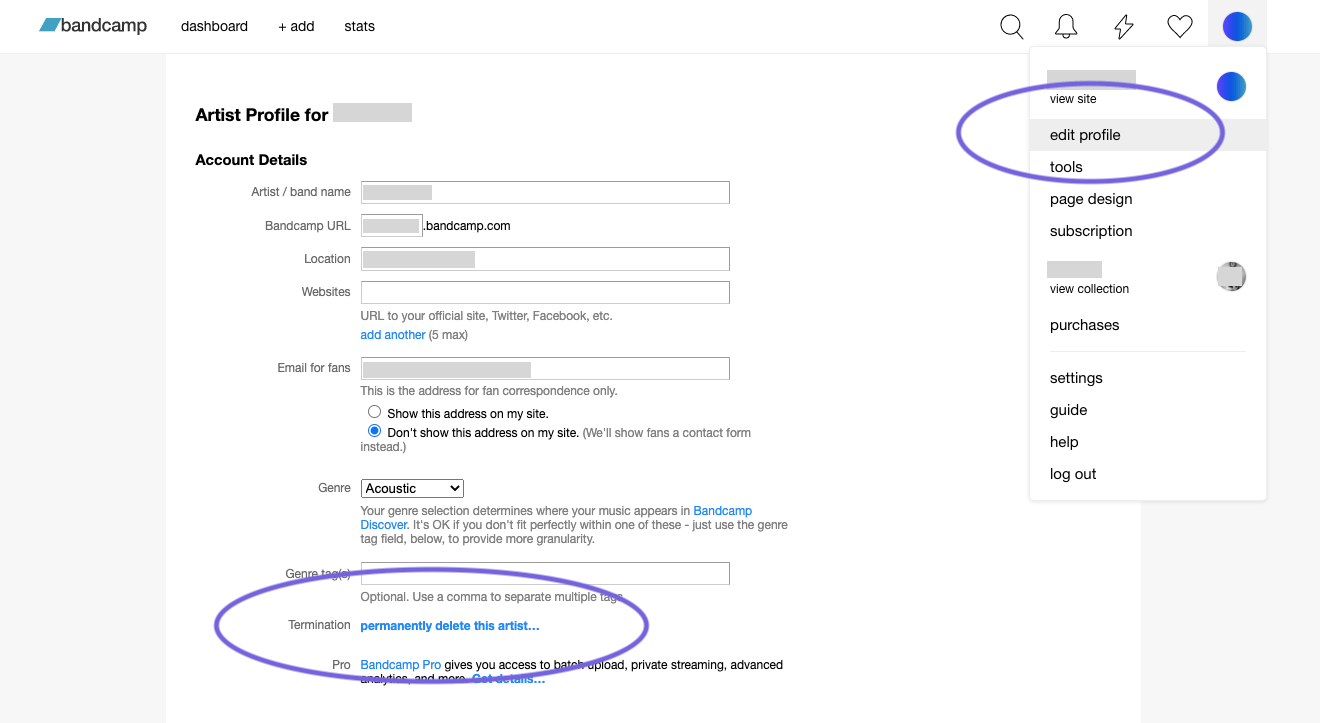The height and width of the screenshot is (723, 1320).
Task: Open the search icon in top bar
Action: pos(1011,26)
